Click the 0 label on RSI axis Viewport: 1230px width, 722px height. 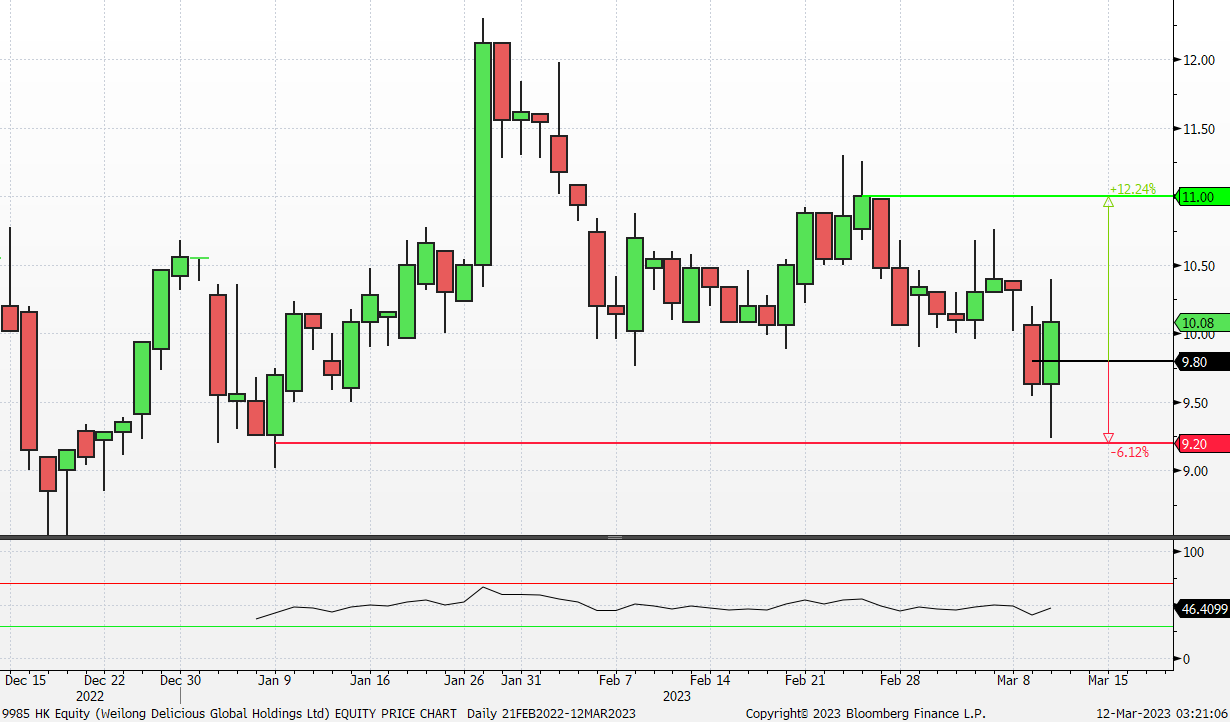[1187, 659]
